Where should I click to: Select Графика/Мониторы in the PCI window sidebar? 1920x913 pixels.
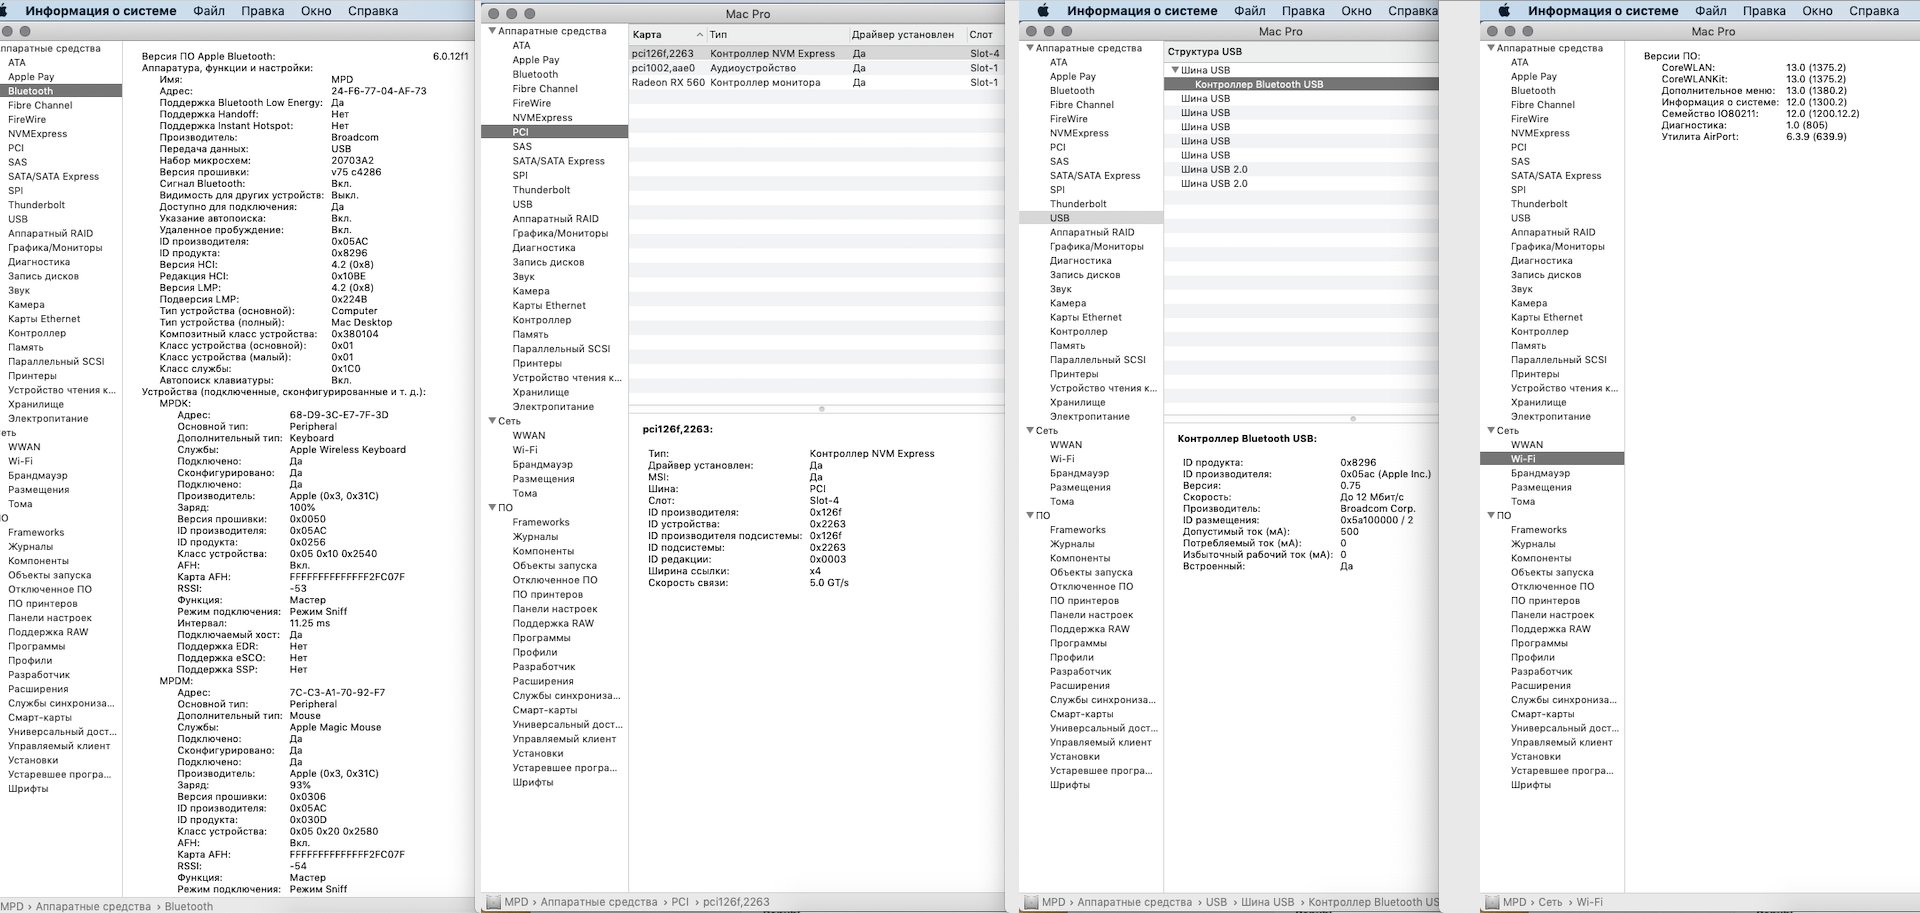pyautogui.click(x=560, y=234)
